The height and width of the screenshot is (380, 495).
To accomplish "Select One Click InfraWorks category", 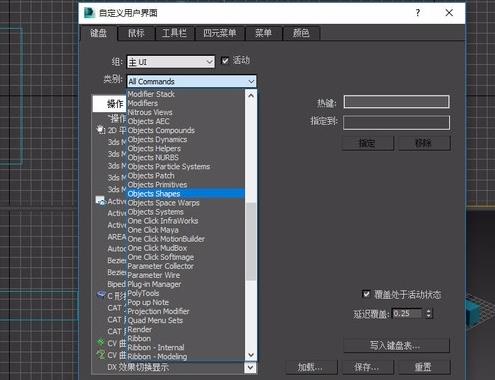I will click(163, 221).
